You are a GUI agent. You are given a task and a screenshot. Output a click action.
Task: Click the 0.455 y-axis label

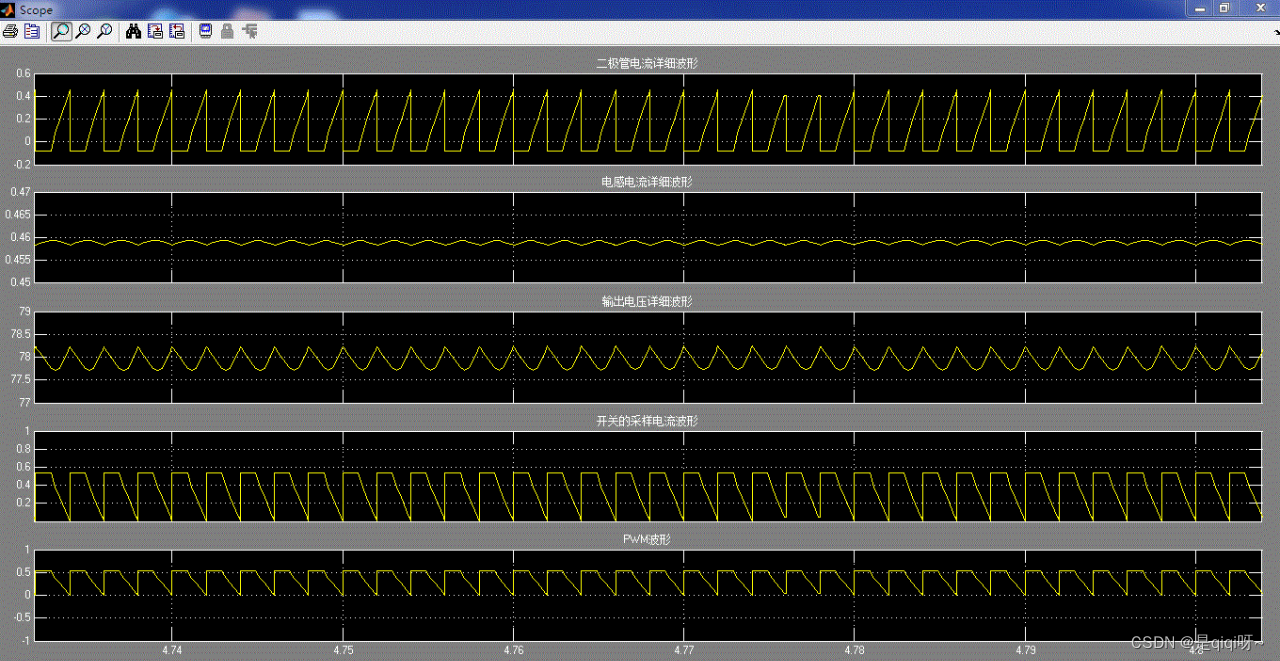click(18, 260)
